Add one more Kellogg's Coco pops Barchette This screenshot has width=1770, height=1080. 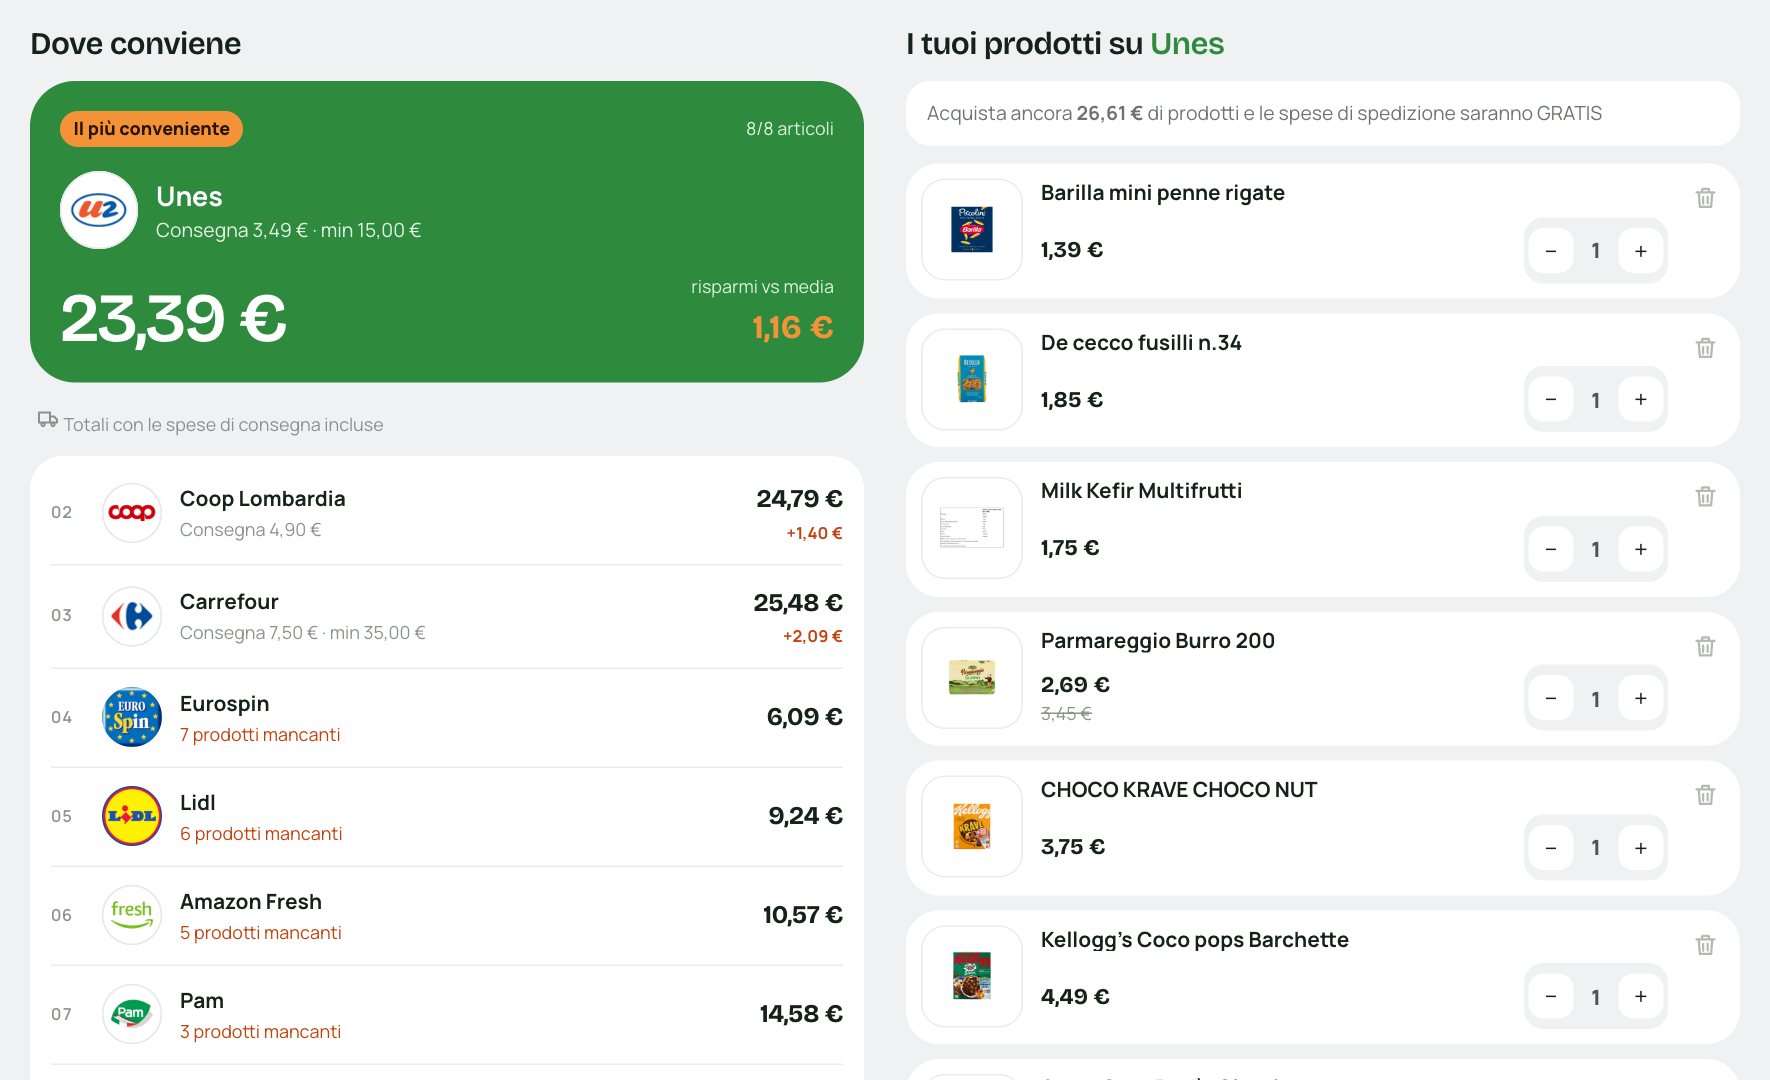click(x=1640, y=997)
